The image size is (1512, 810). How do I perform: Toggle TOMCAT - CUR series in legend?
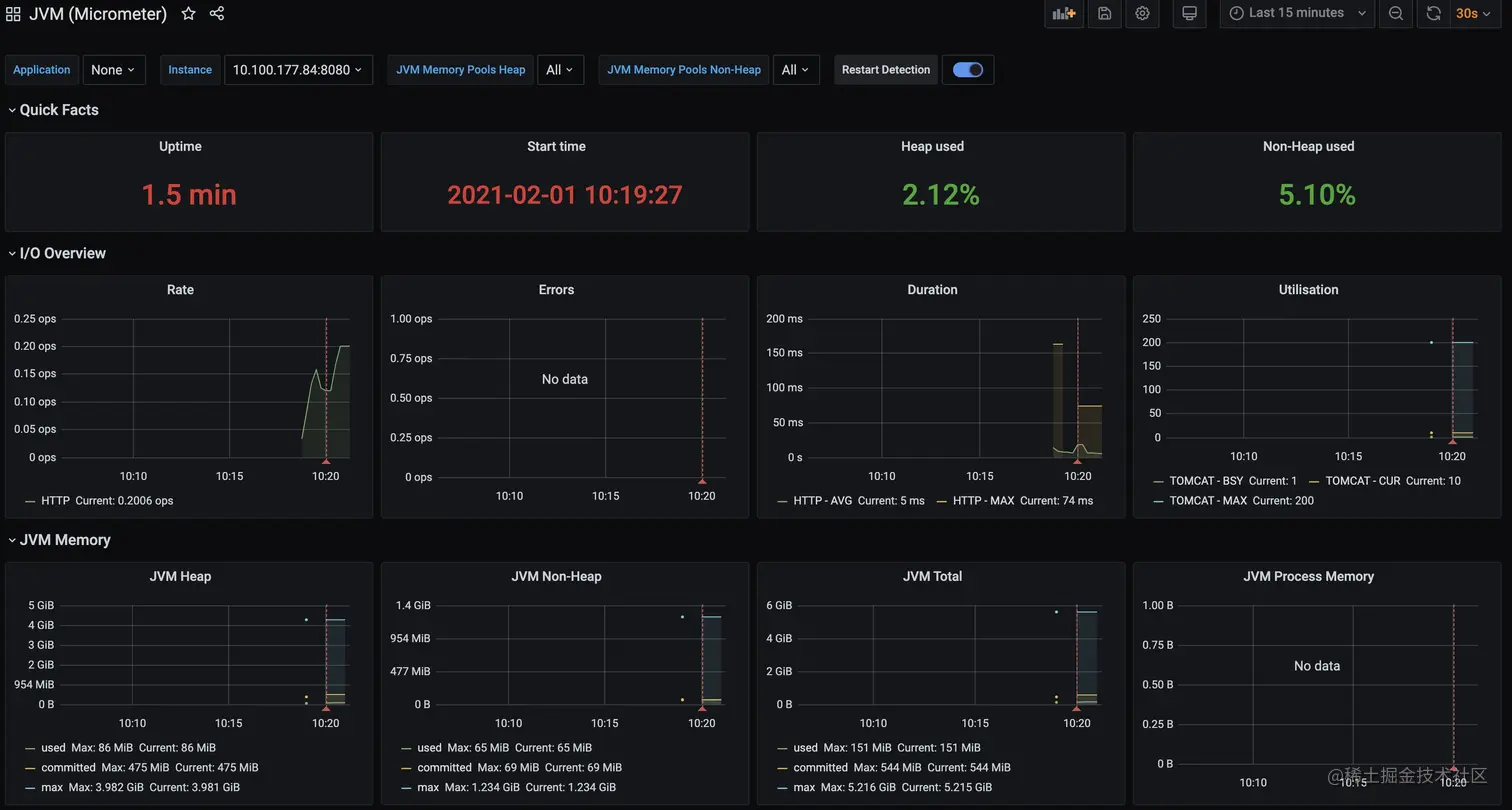pos(1363,481)
